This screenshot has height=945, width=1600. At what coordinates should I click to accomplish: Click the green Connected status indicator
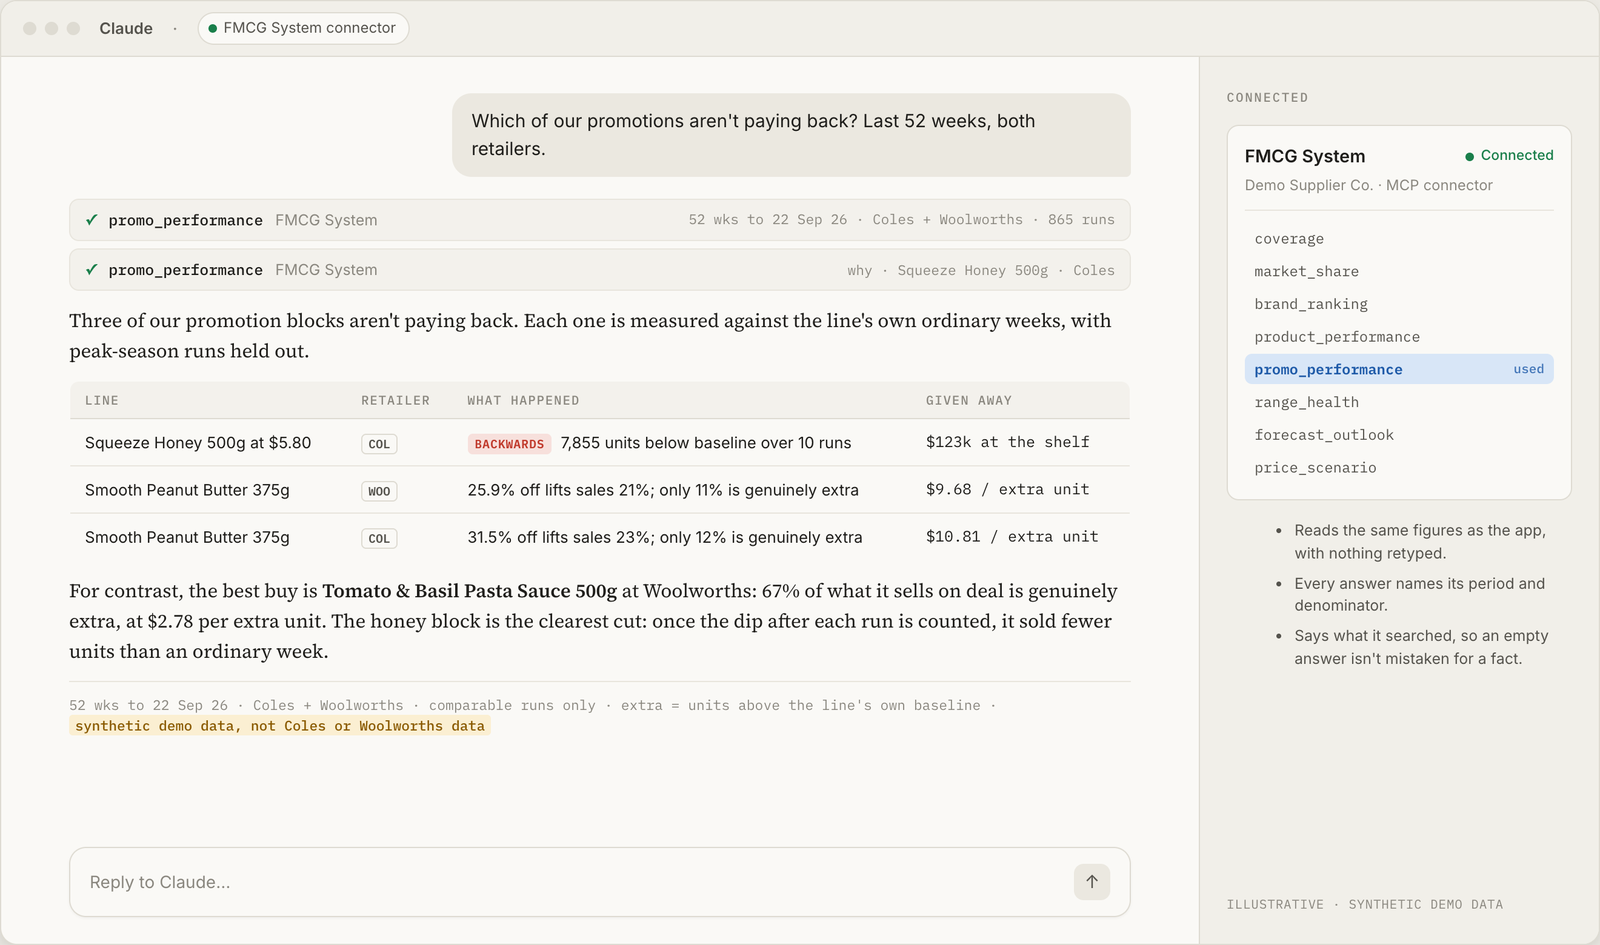(x=1509, y=155)
